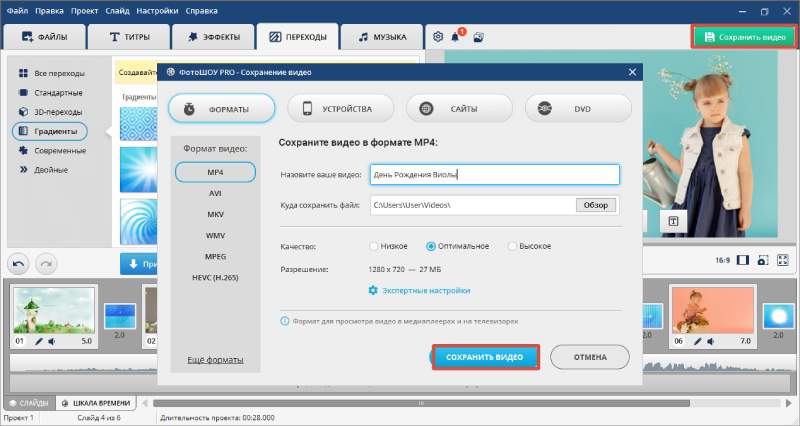Open the Слайд menu
This screenshot has height=426, width=800.
[117, 11]
